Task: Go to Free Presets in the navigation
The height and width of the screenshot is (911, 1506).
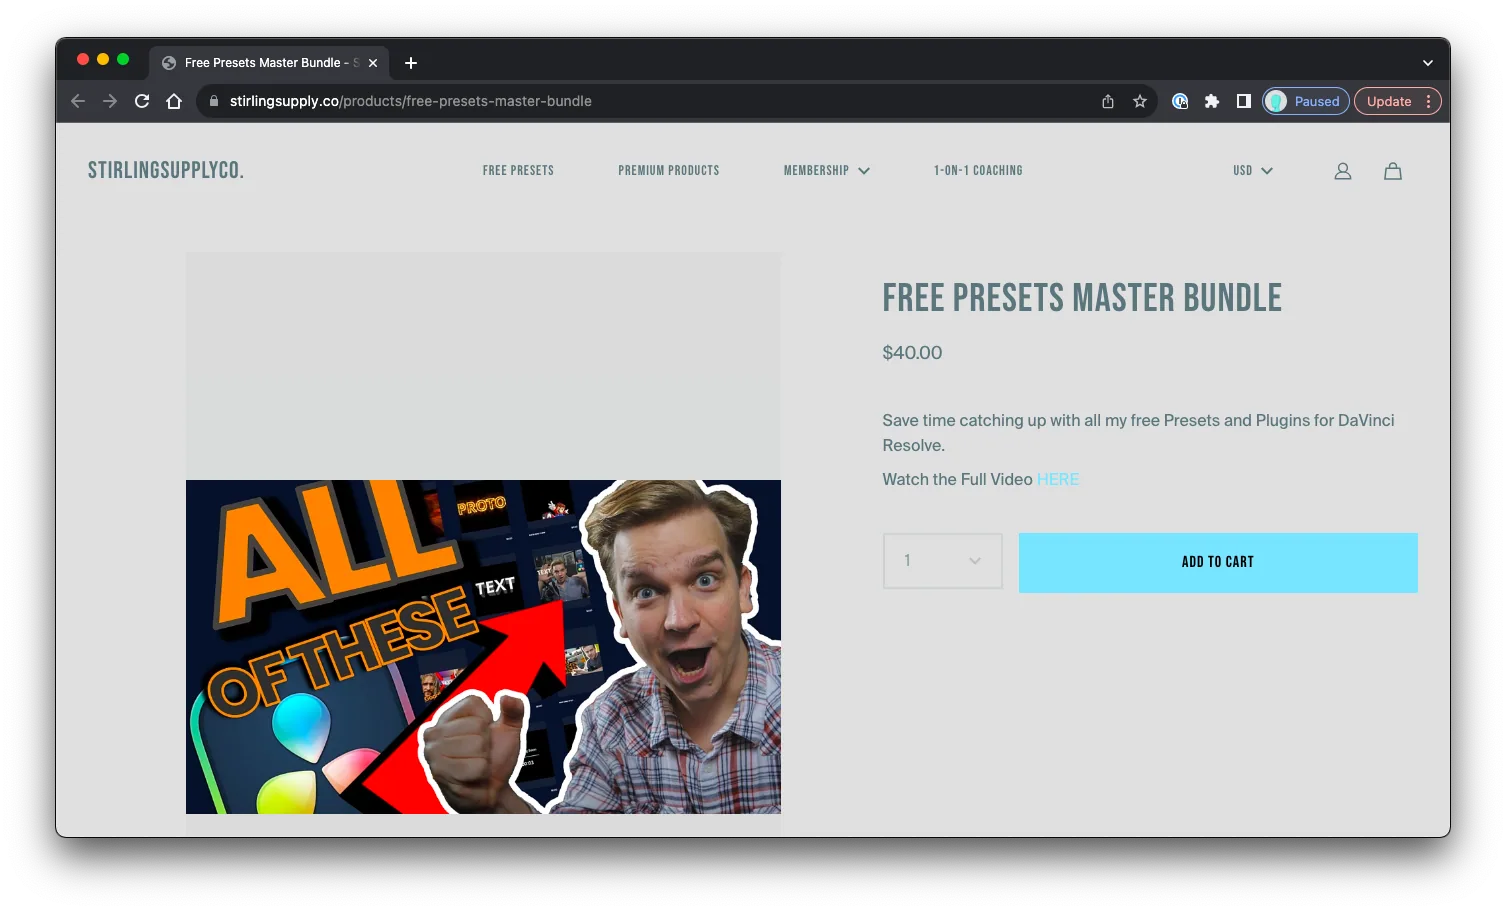Action: tap(518, 171)
